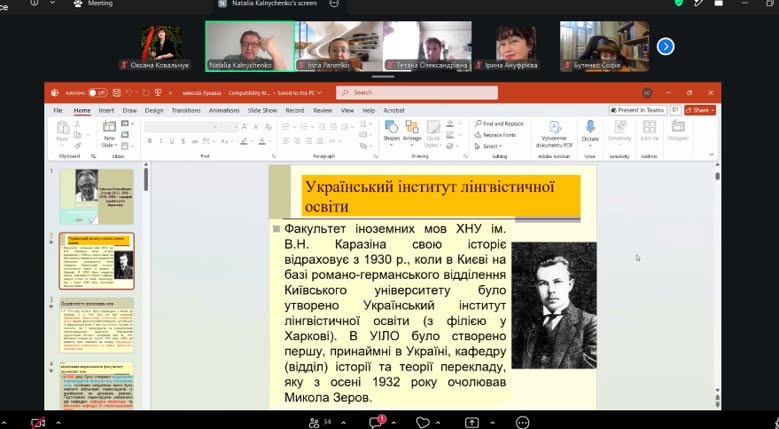This screenshot has height=429, width=779.
Task: Open the Arrange menu
Action: [x=412, y=132]
